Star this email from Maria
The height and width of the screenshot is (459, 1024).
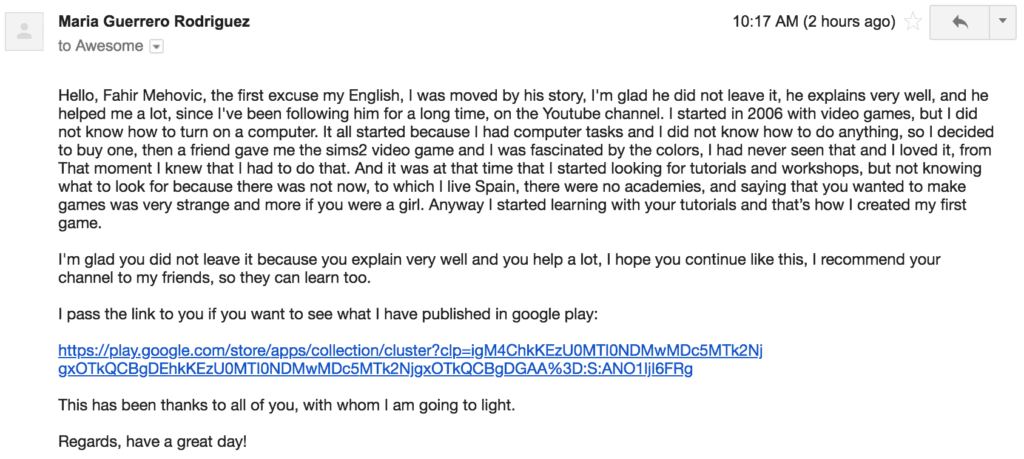pos(912,22)
